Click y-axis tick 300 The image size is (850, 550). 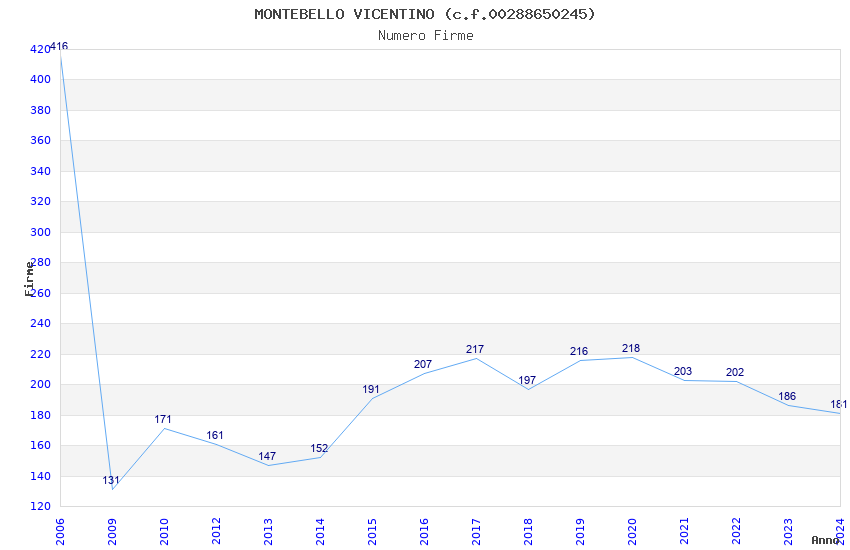[40, 232]
